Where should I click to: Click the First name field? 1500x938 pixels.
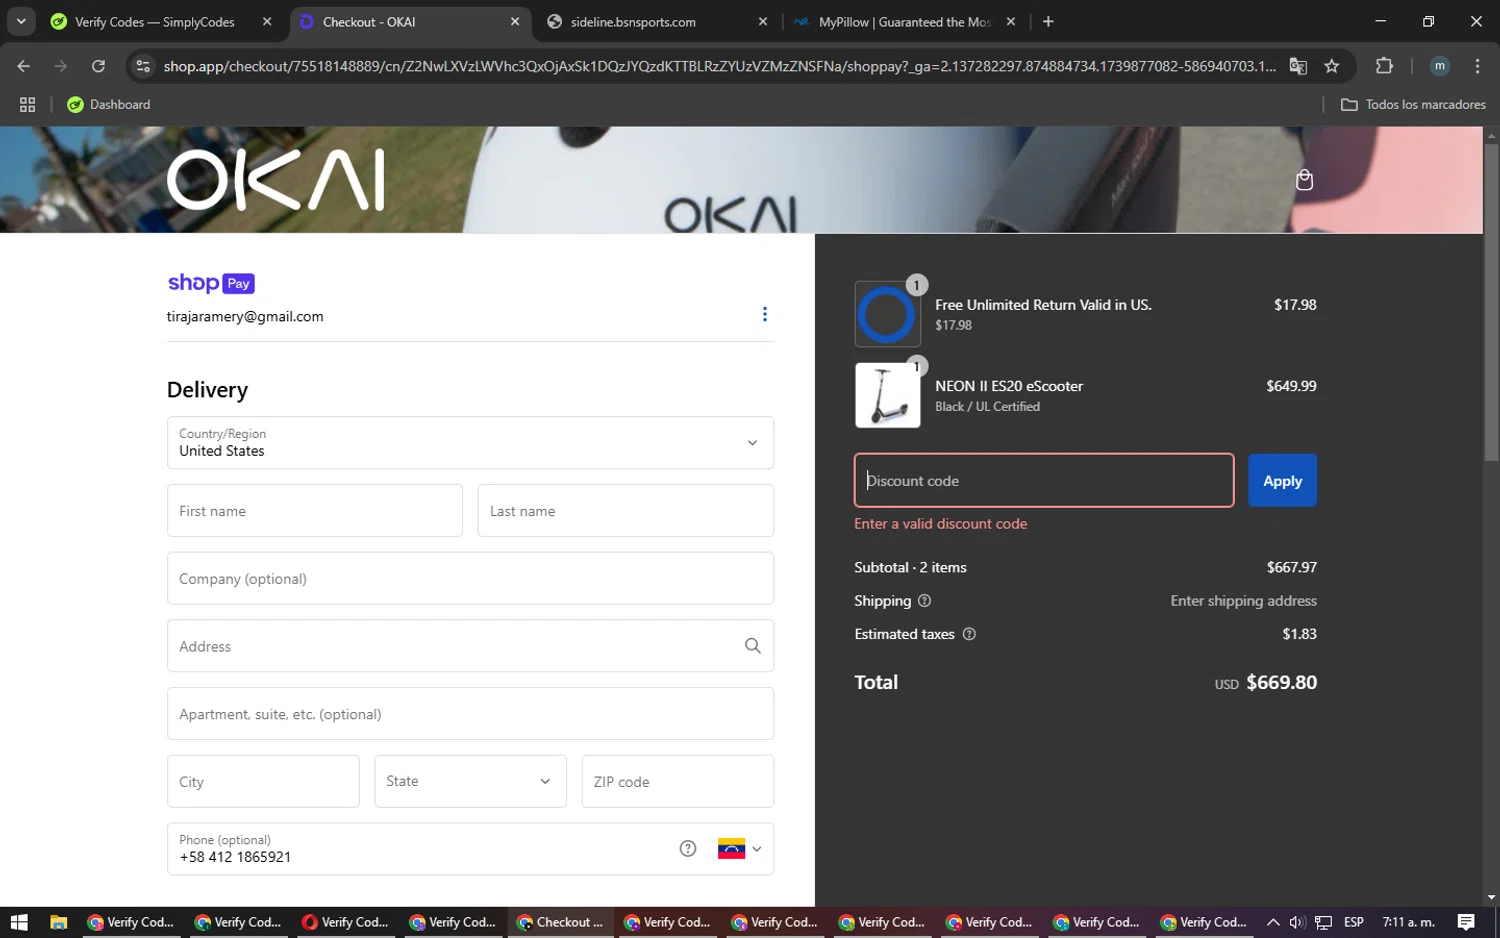click(x=315, y=511)
